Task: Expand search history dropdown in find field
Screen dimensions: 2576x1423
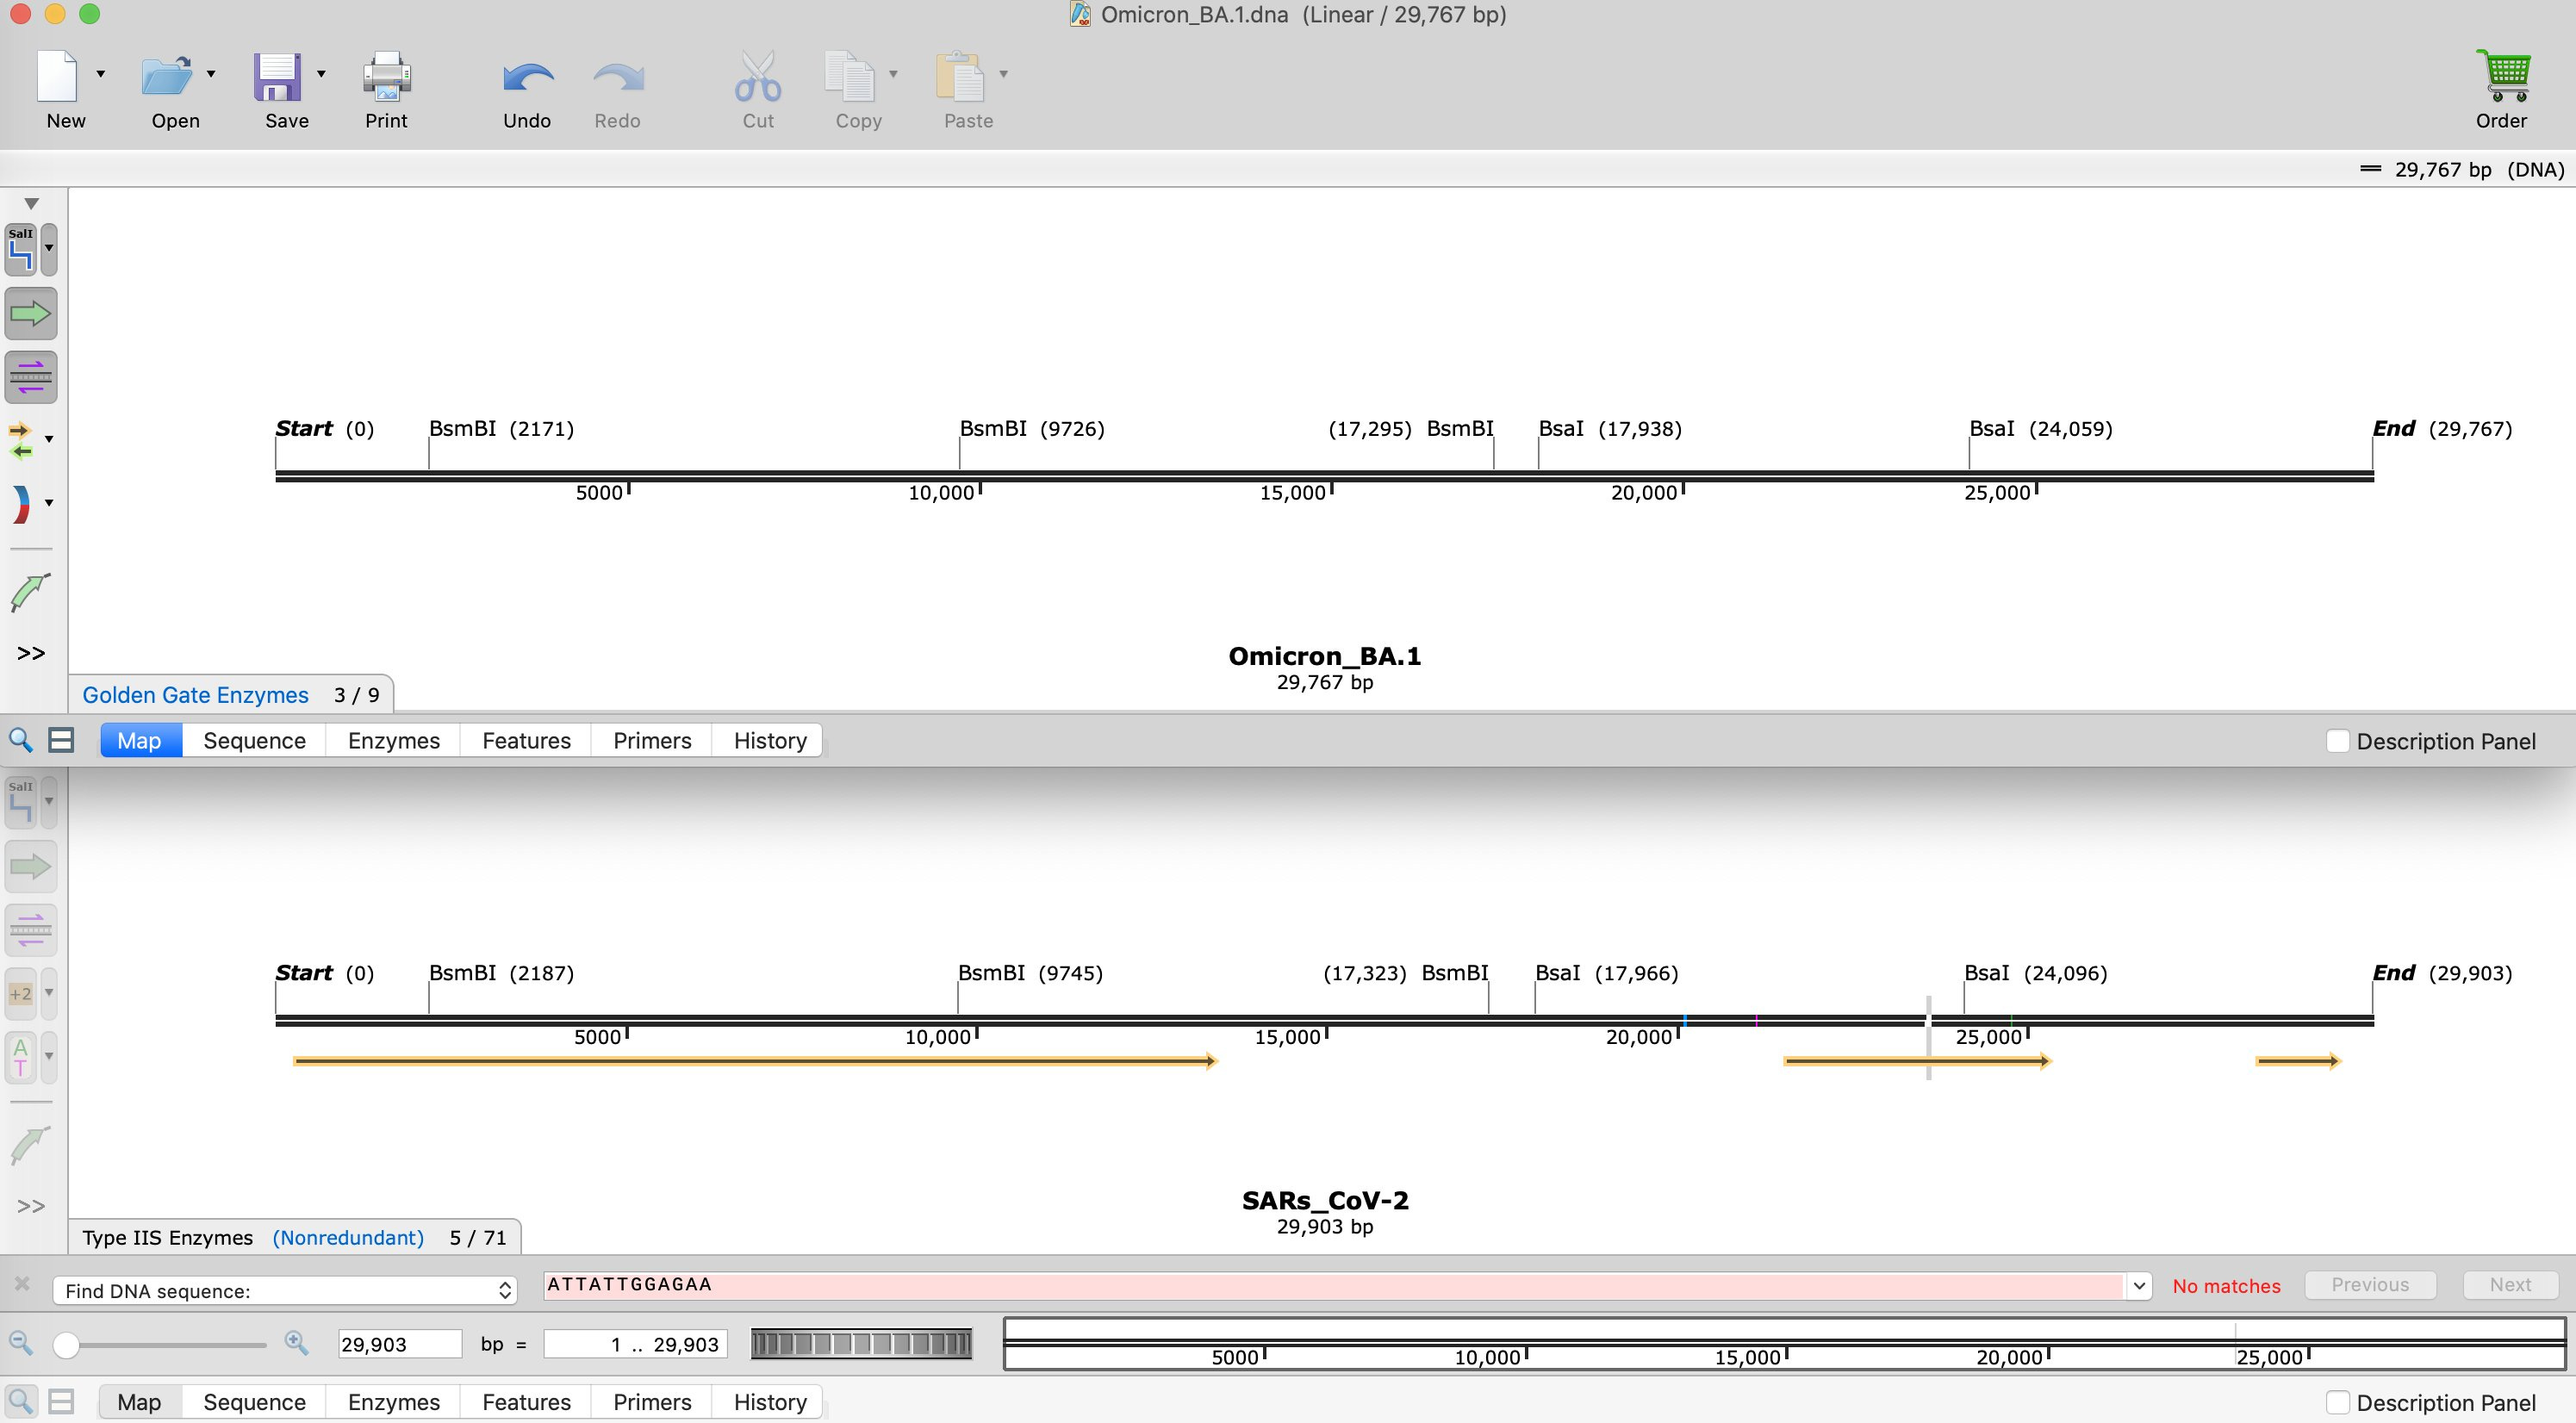Action: pyautogui.click(x=2138, y=1286)
